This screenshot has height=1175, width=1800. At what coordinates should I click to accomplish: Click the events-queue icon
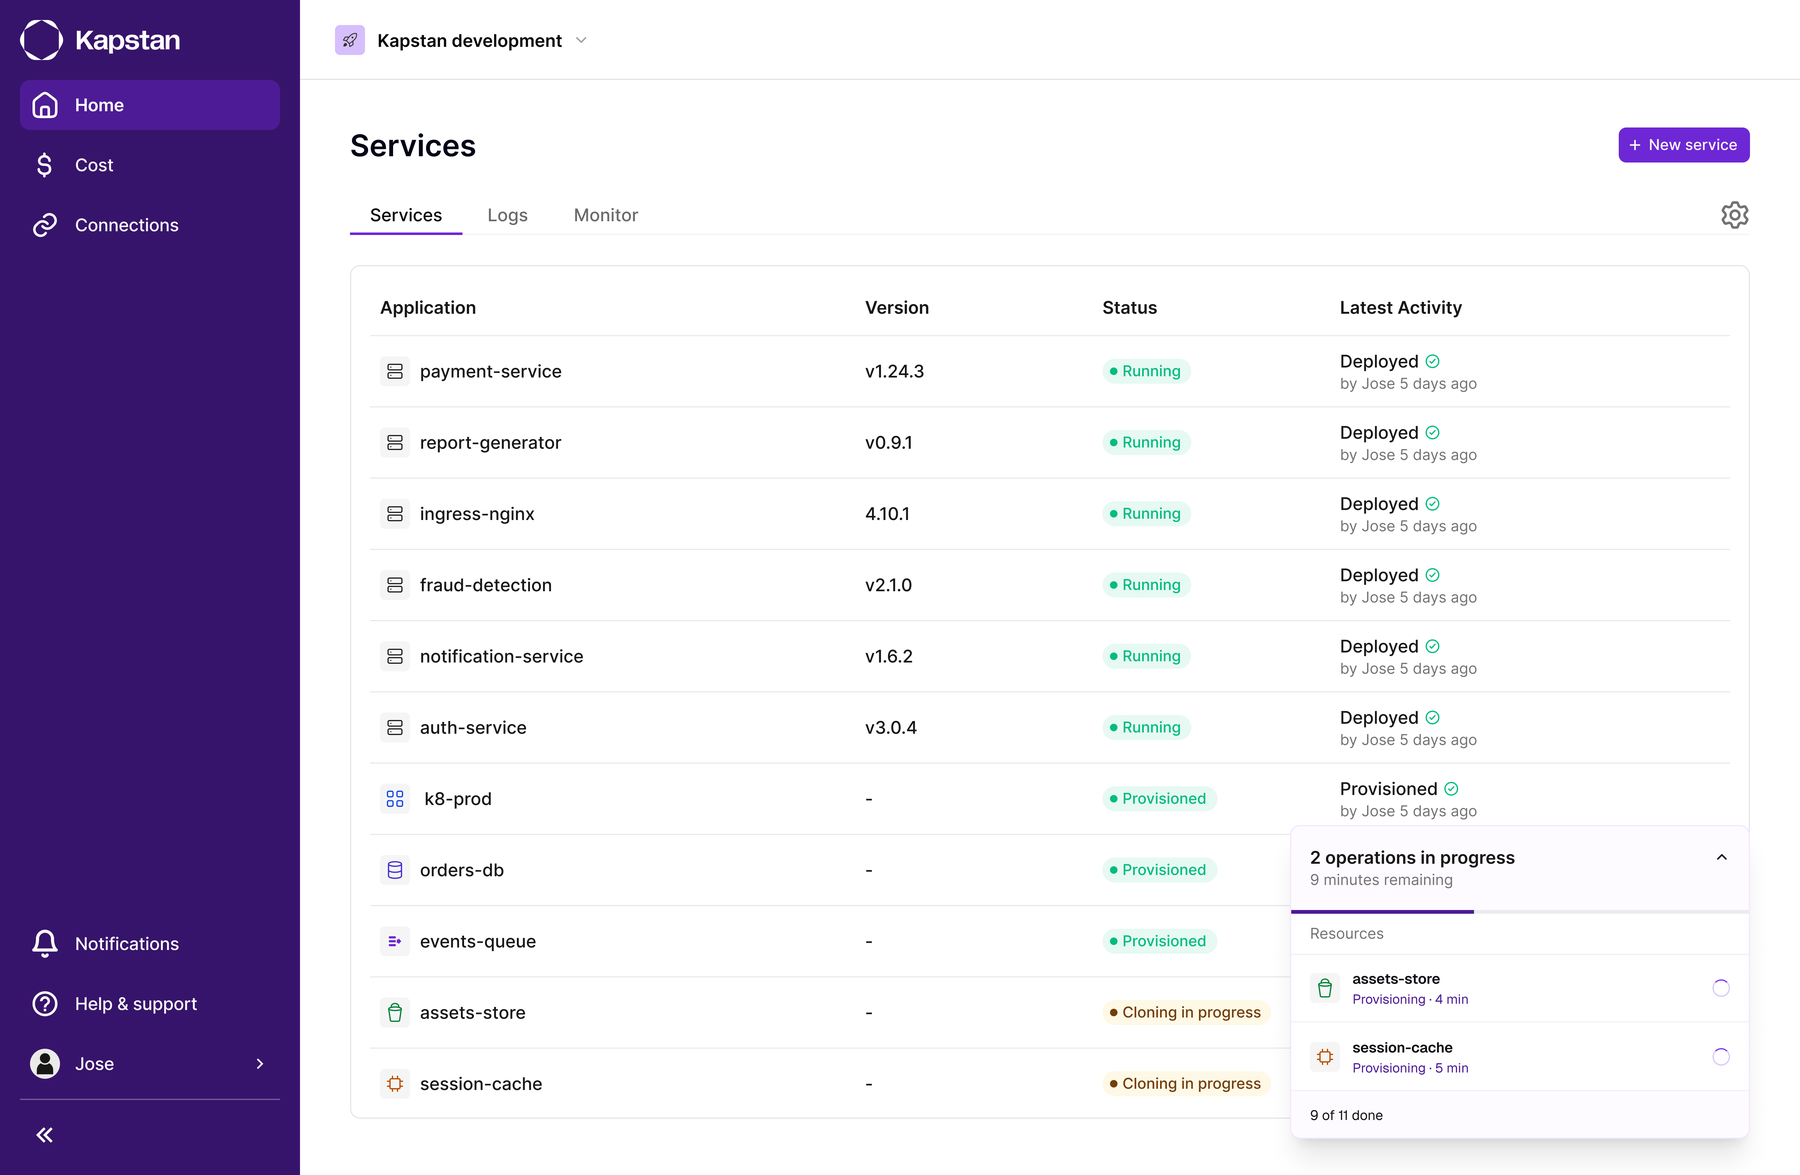pos(395,941)
